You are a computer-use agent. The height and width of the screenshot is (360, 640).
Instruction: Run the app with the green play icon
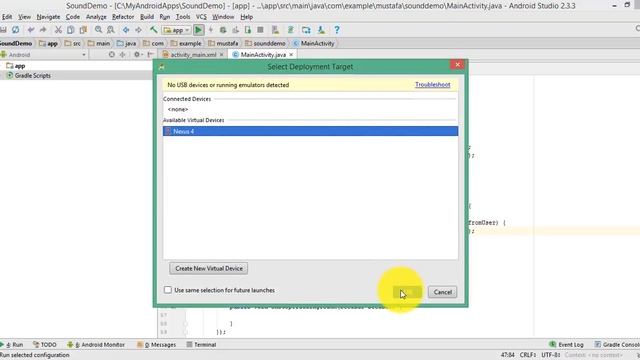198,30
